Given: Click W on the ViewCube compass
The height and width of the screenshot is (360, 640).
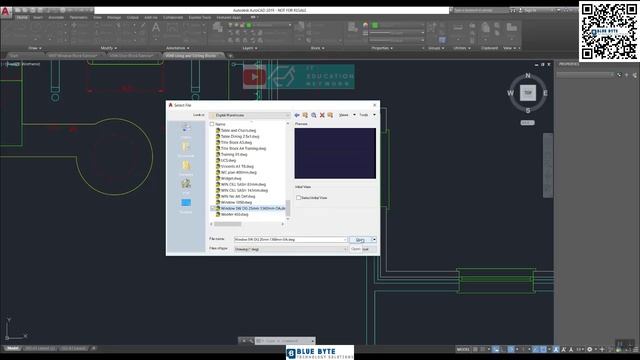Looking at the screenshot, I should point(510,93).
